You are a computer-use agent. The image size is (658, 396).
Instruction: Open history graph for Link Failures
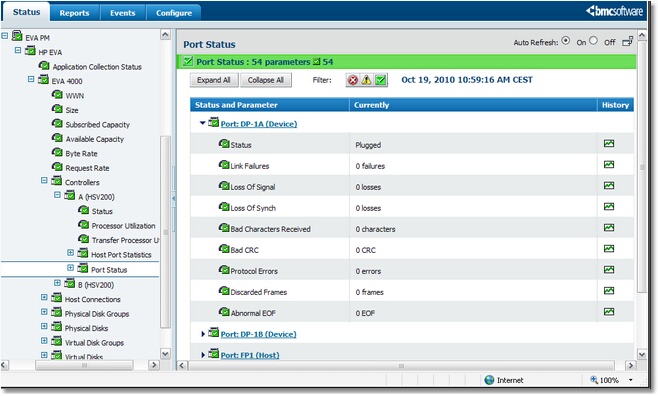[609, 165]
